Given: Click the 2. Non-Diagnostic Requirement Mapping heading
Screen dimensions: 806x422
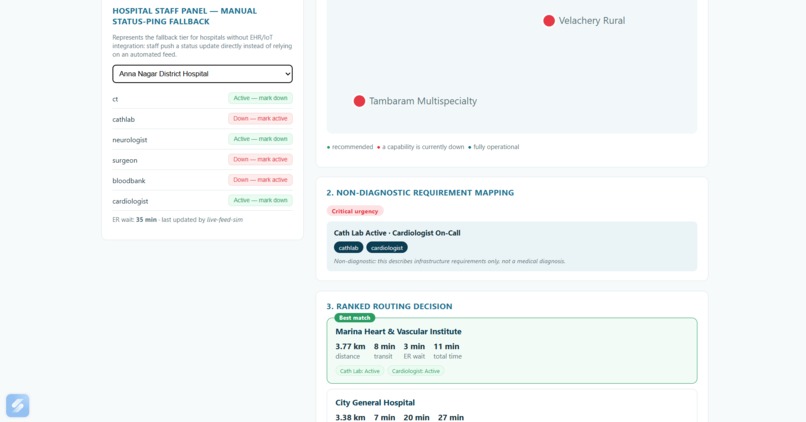Looking at the screenshot, I should click(420, 193).
